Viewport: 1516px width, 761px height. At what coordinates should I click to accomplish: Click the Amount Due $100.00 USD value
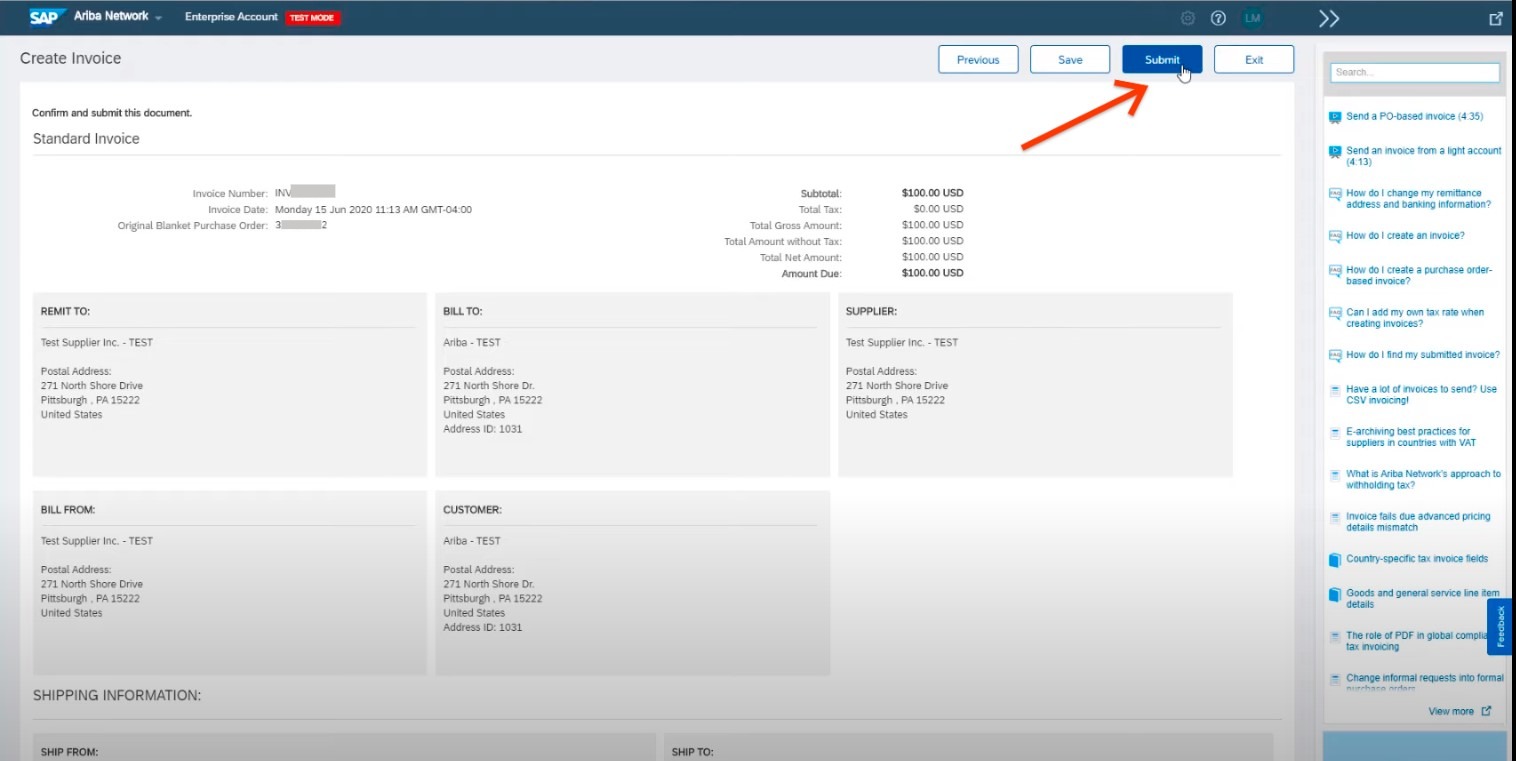click(x=932, y=273)
